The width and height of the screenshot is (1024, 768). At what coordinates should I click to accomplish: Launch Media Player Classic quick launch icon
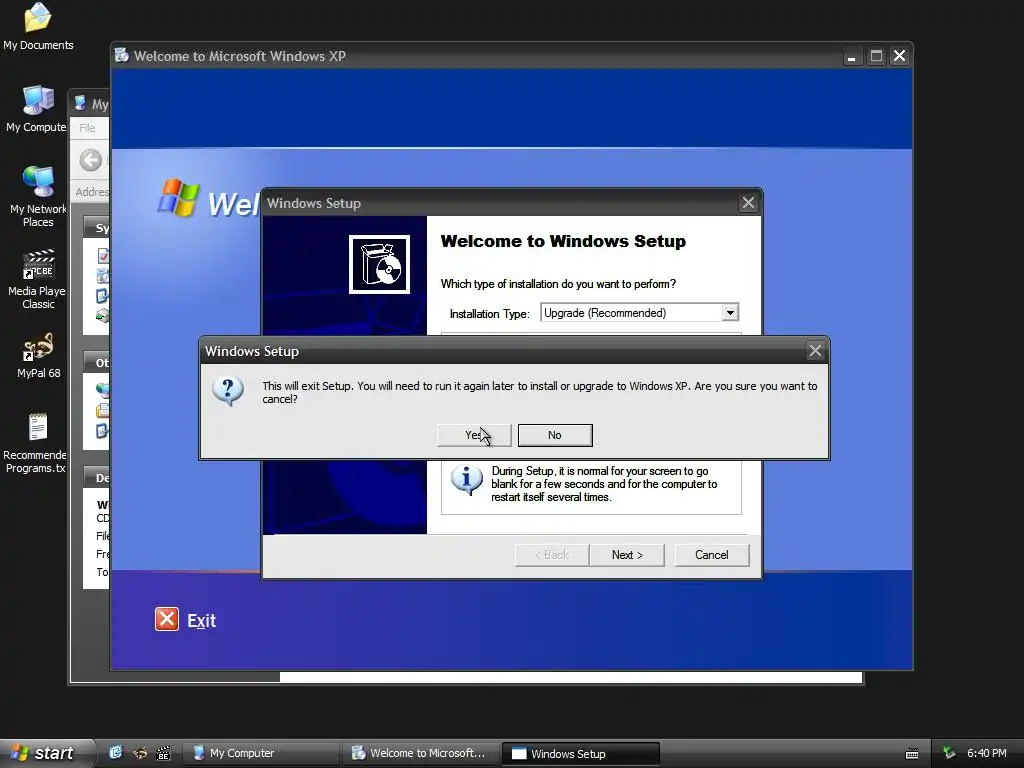pos(163,753)
